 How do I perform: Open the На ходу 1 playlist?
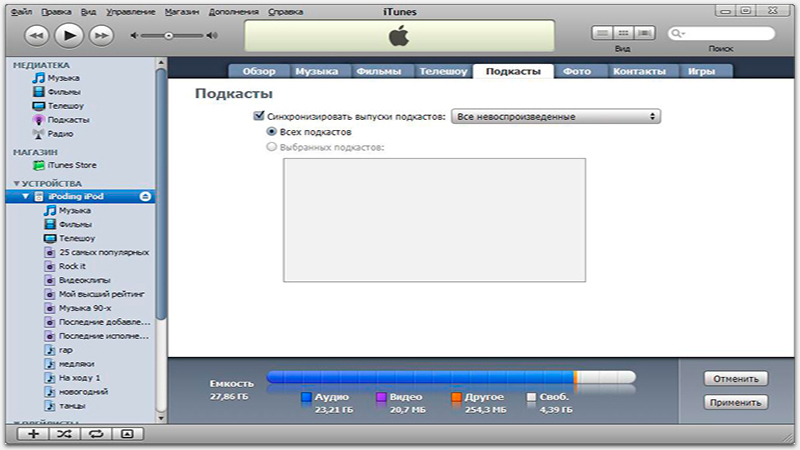pos(72,378)
